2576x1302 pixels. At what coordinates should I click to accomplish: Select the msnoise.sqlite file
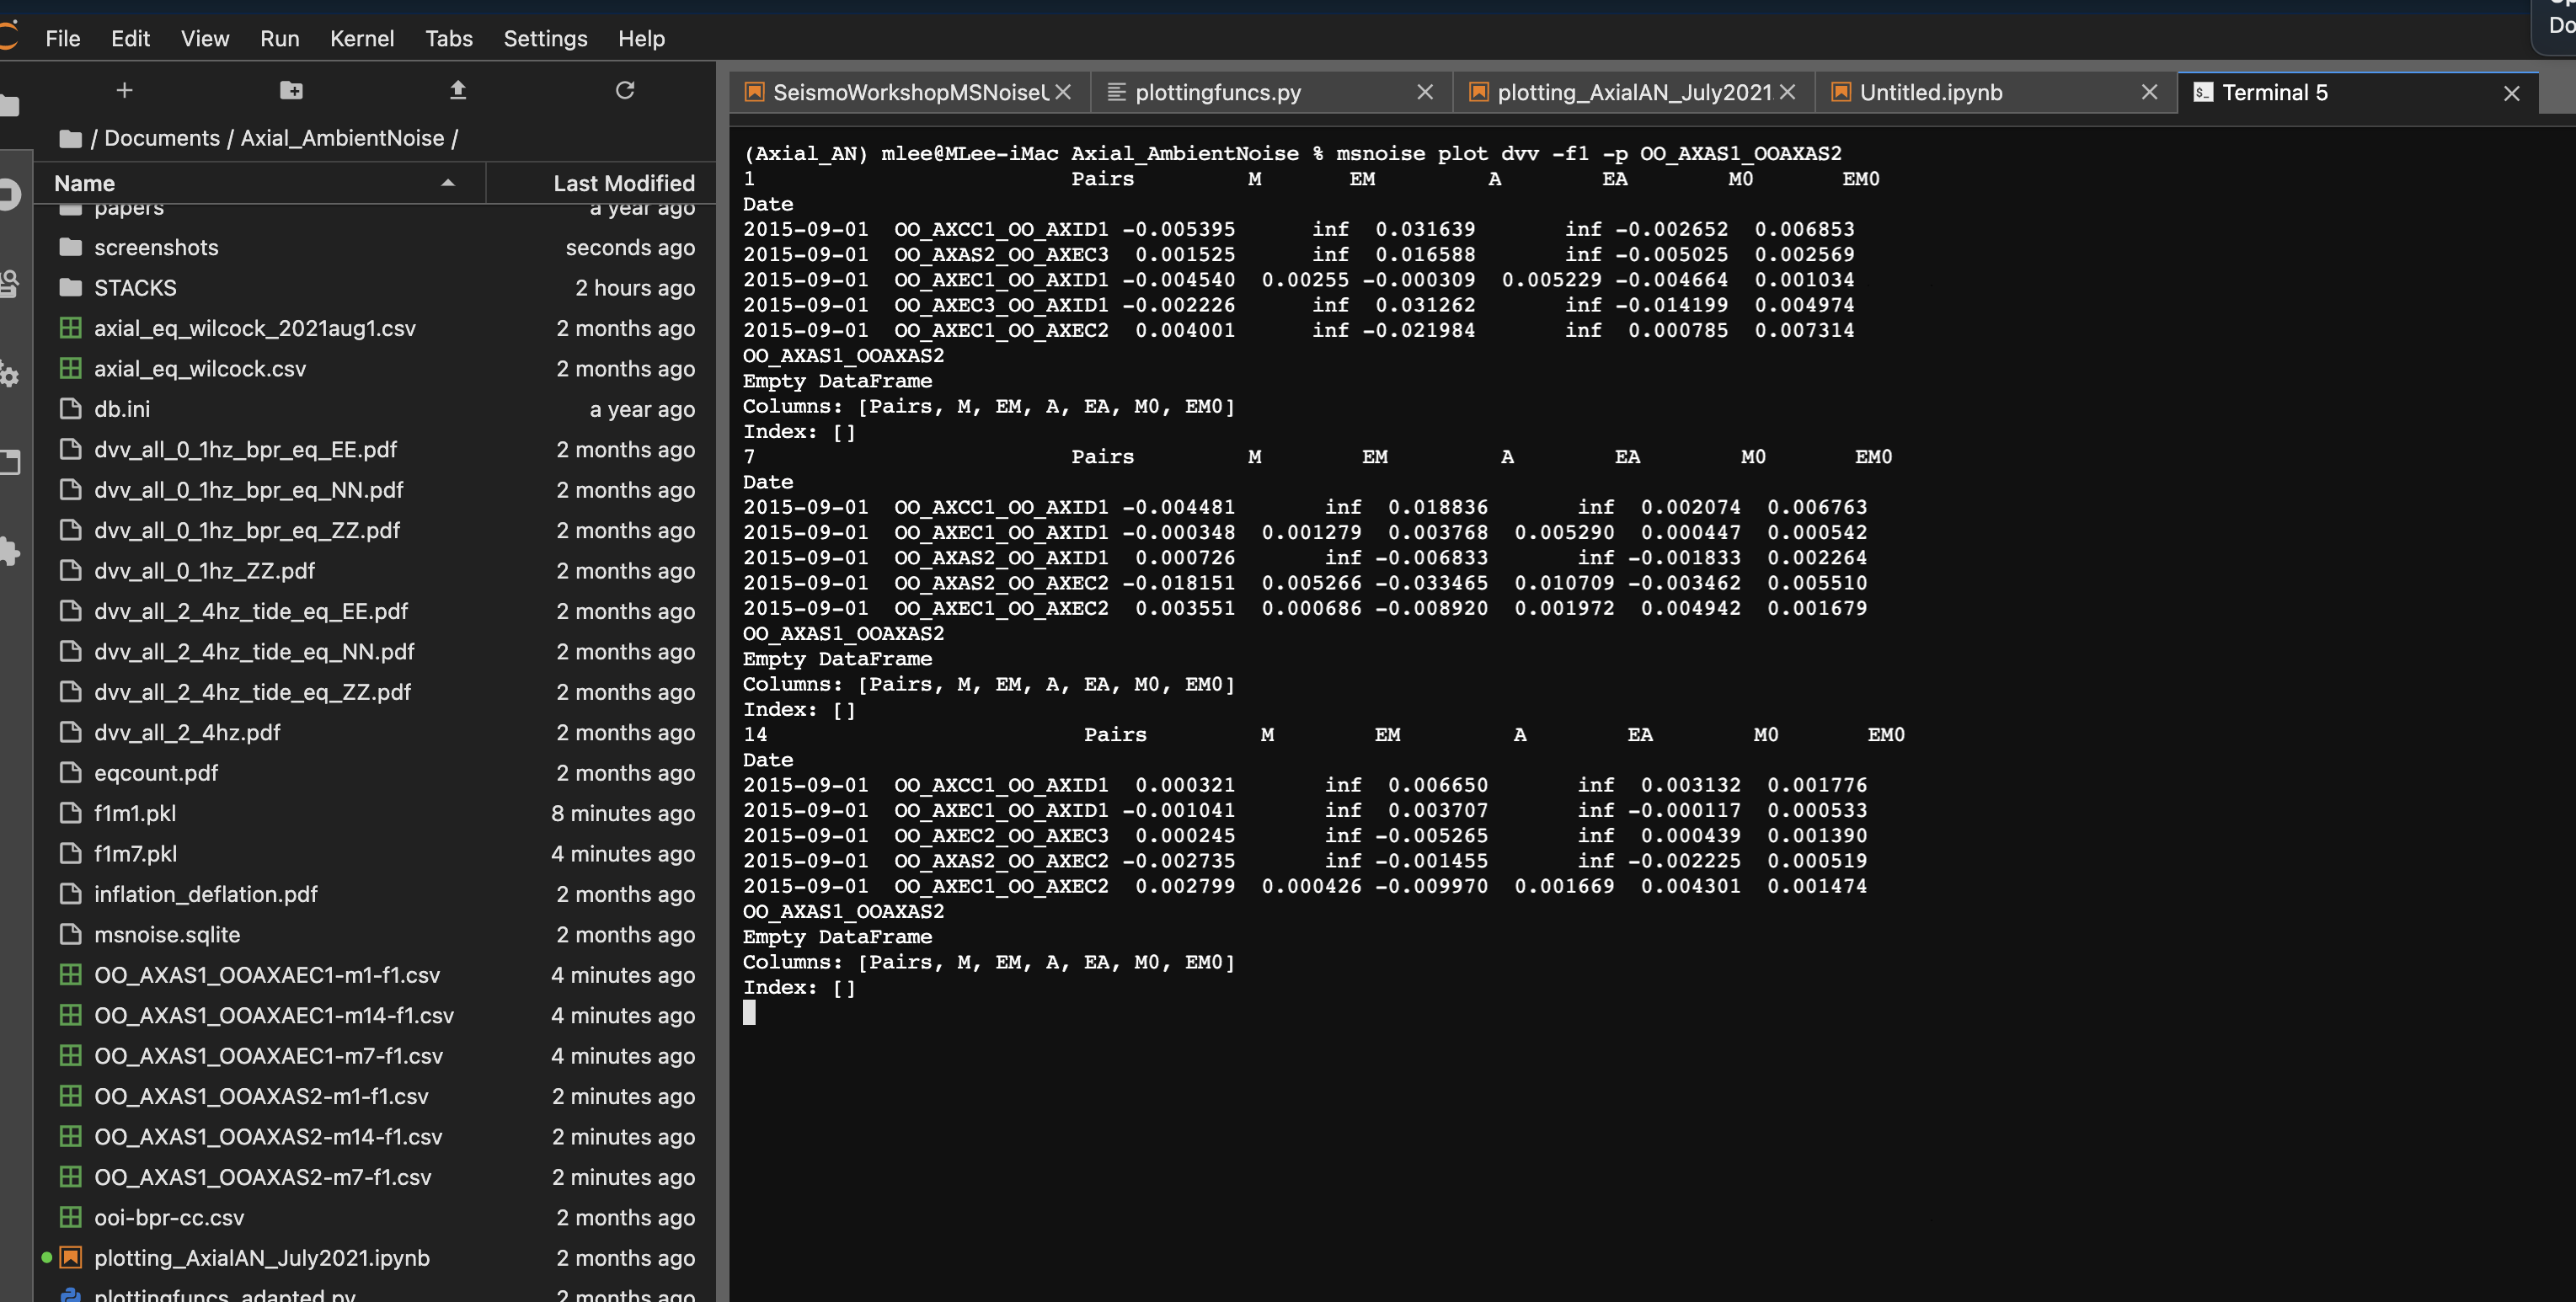click(167, 935)
